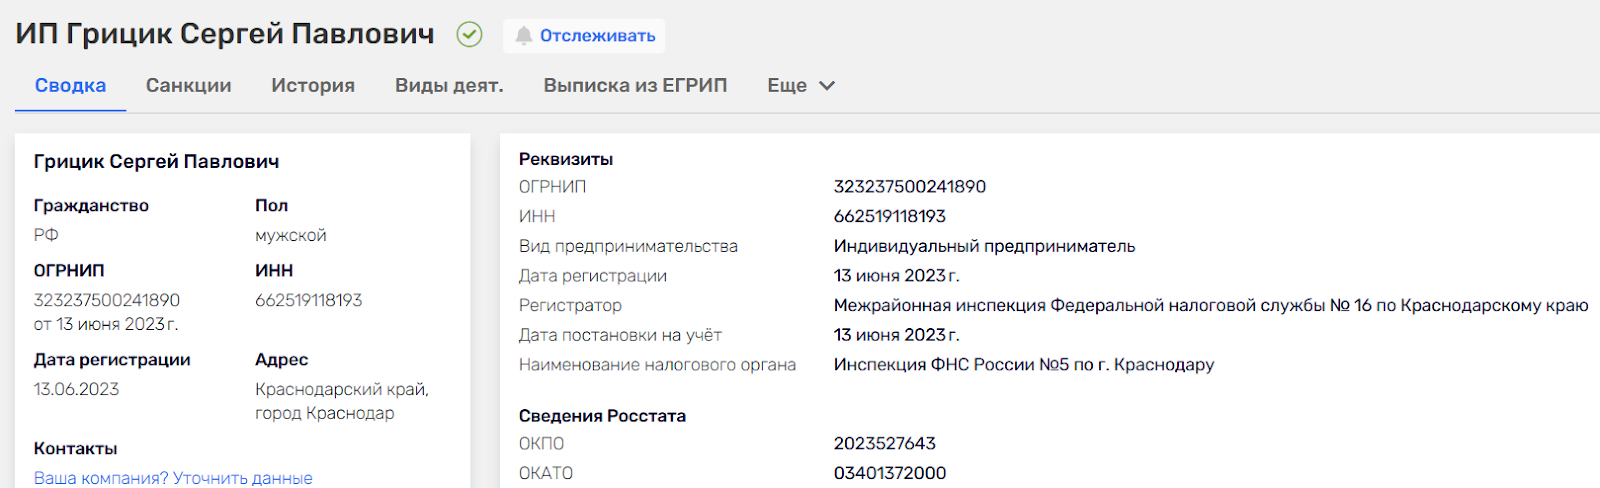Click the bell icon beside Отслеживать
The width and height of the screenshot is (1600, 488).
(x=523, y=36)
